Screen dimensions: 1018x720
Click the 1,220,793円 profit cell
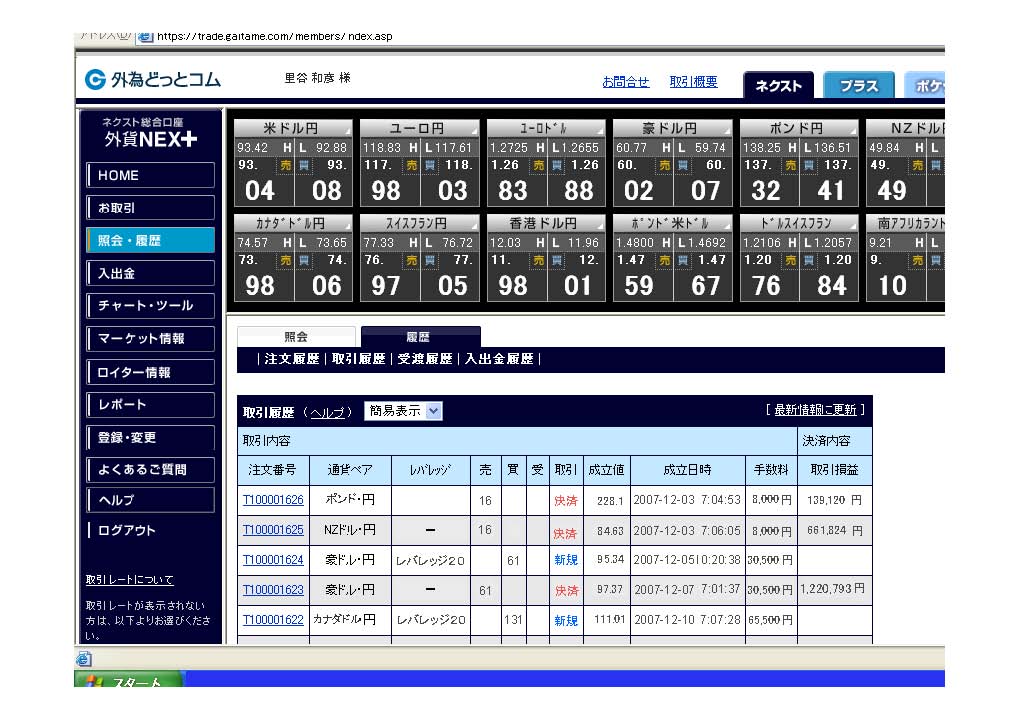(834, 590)
